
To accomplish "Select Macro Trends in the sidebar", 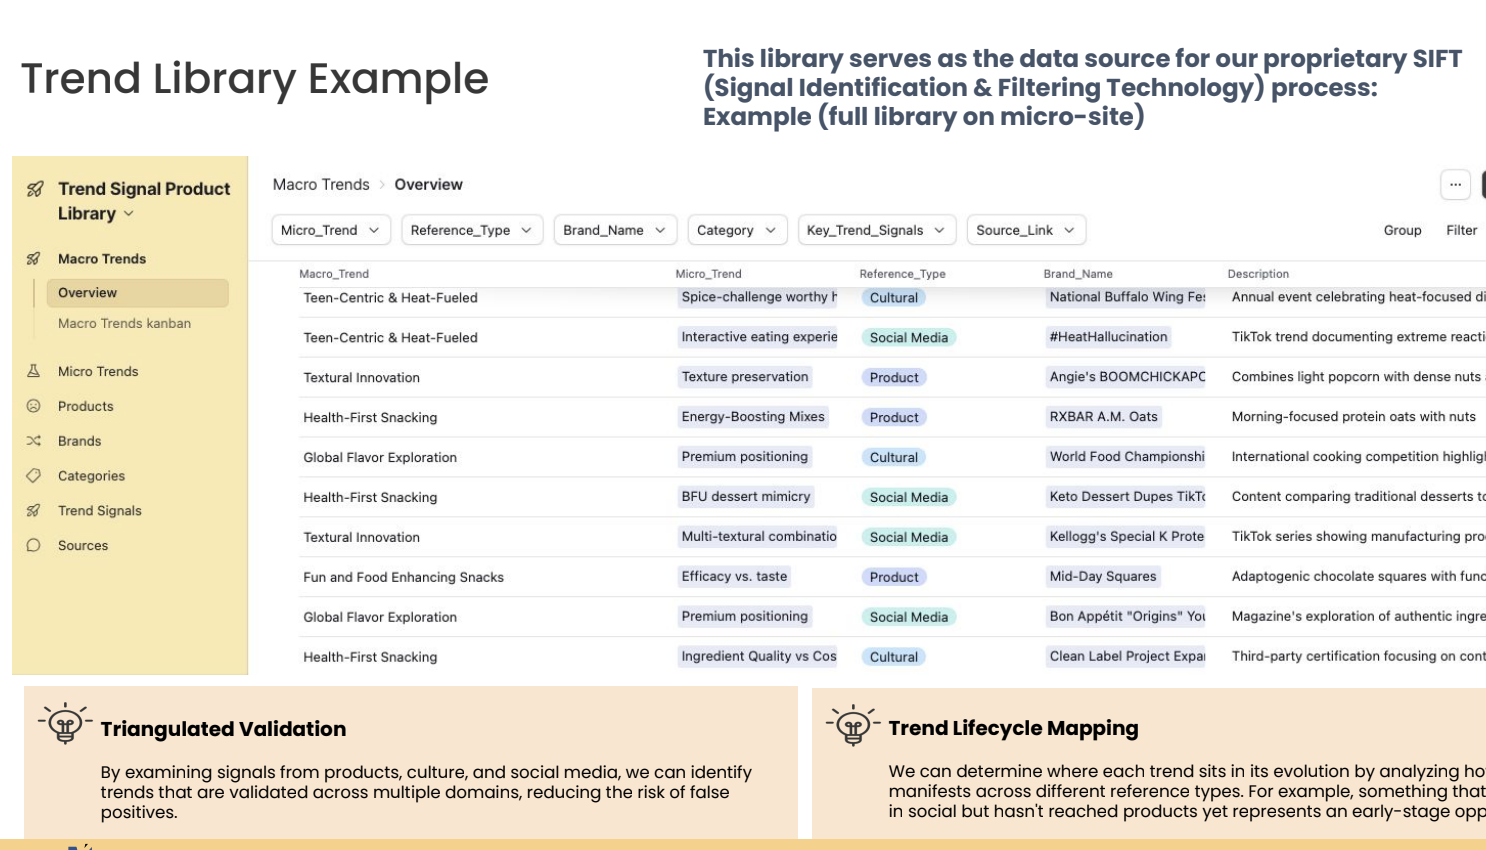I will (102, 259).
